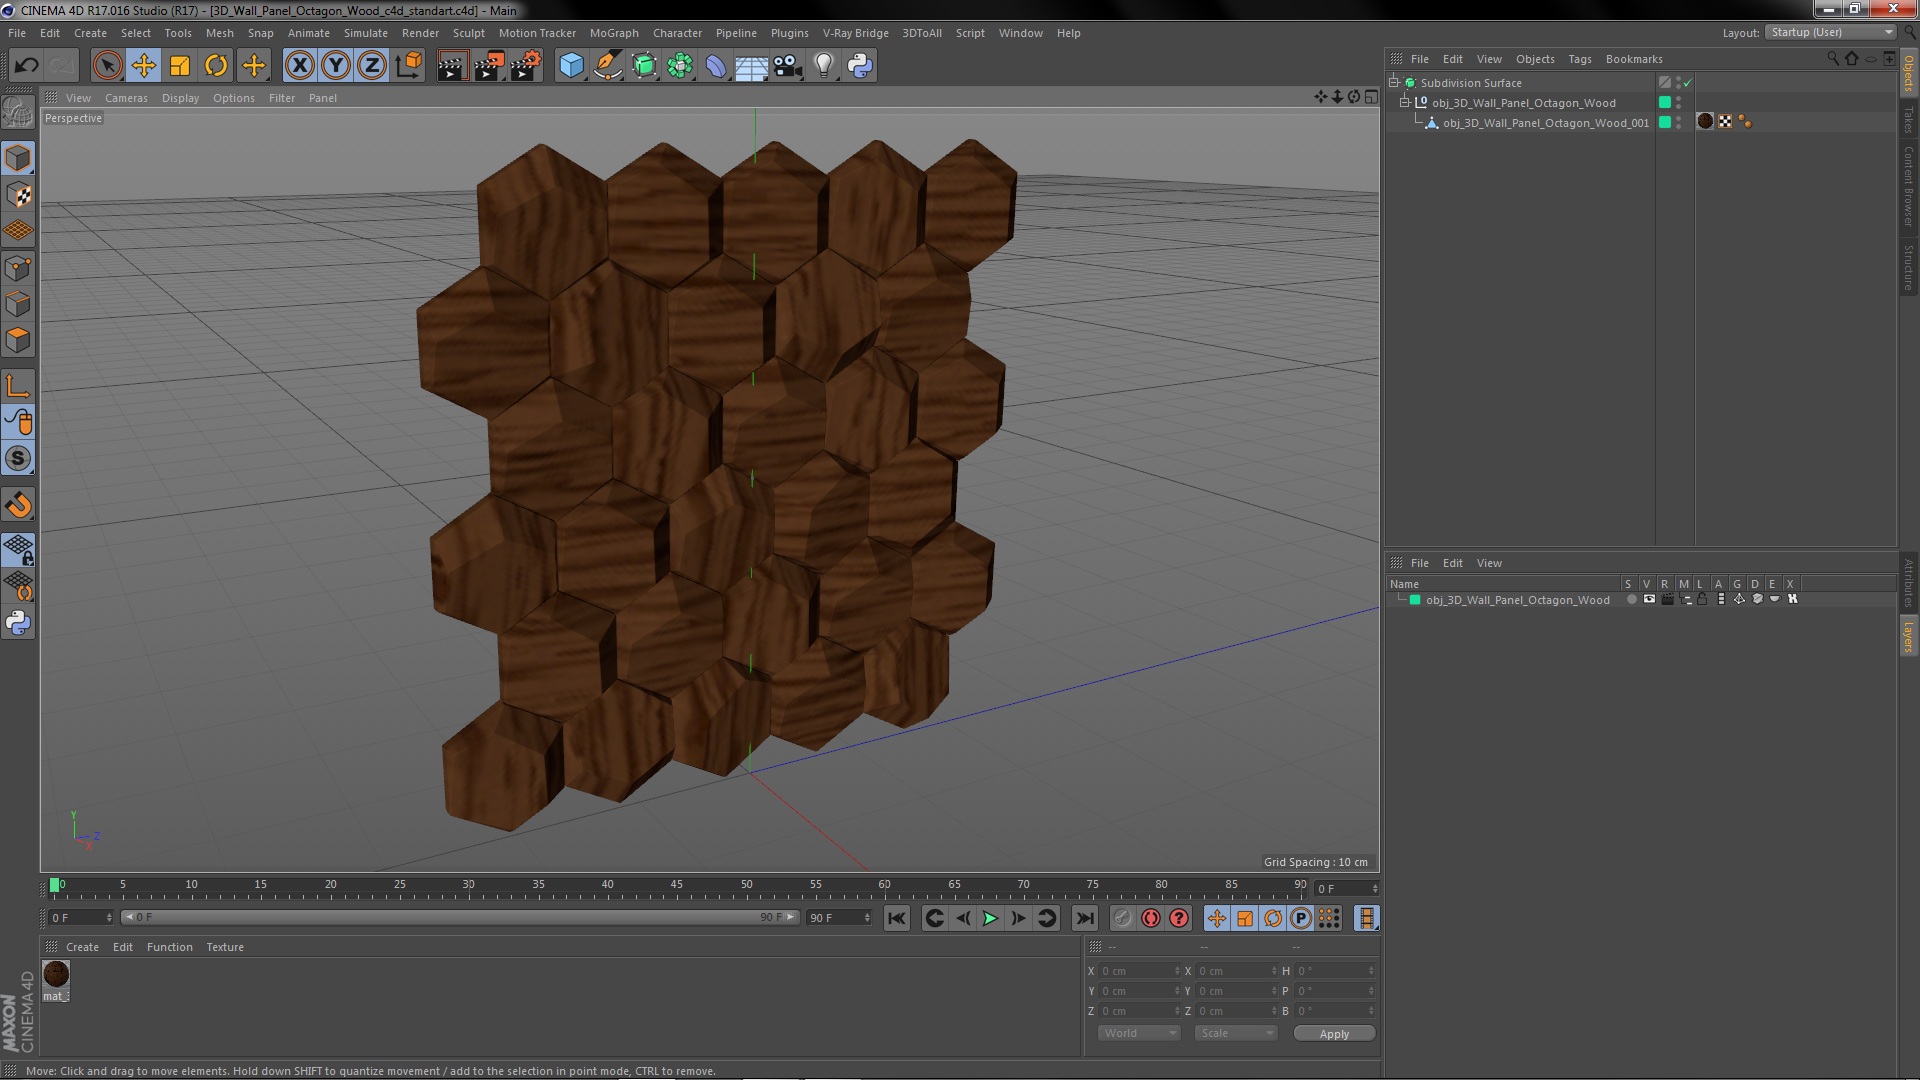Open the Mesh menu

click(x=219, y=33)
